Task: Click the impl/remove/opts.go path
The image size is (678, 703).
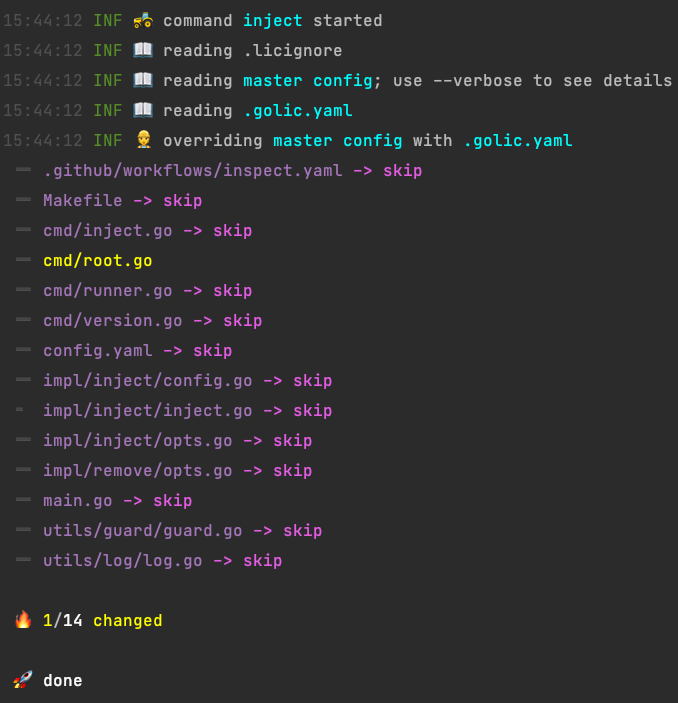Action: click(138, 471)
